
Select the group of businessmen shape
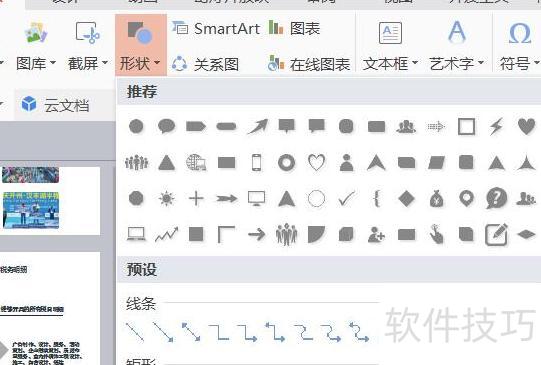click(x=286, y=235)
